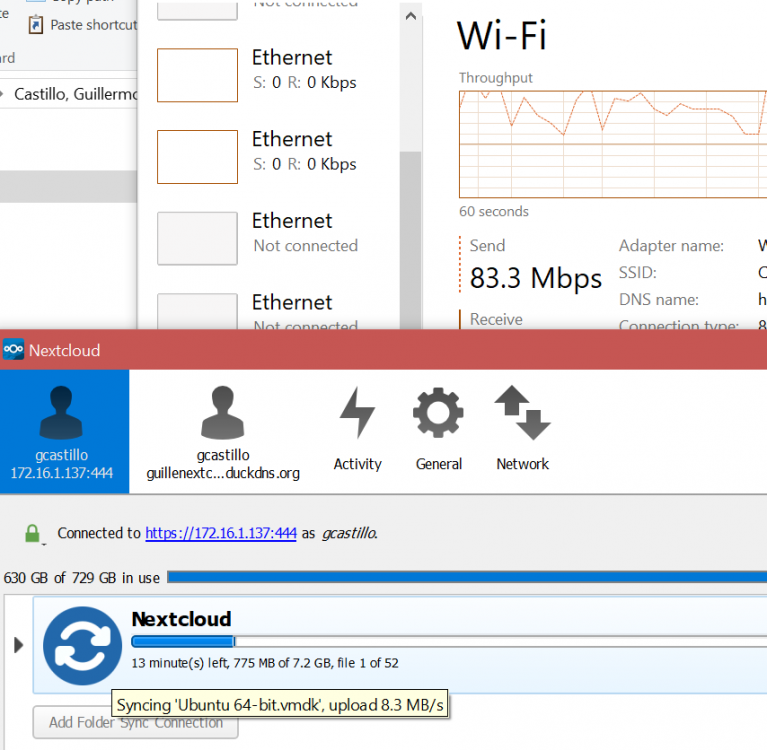Click the Nextcloud logo in title bar
Image resolution: width=767 pixels, height=750 pixels.
coord(13,350)
